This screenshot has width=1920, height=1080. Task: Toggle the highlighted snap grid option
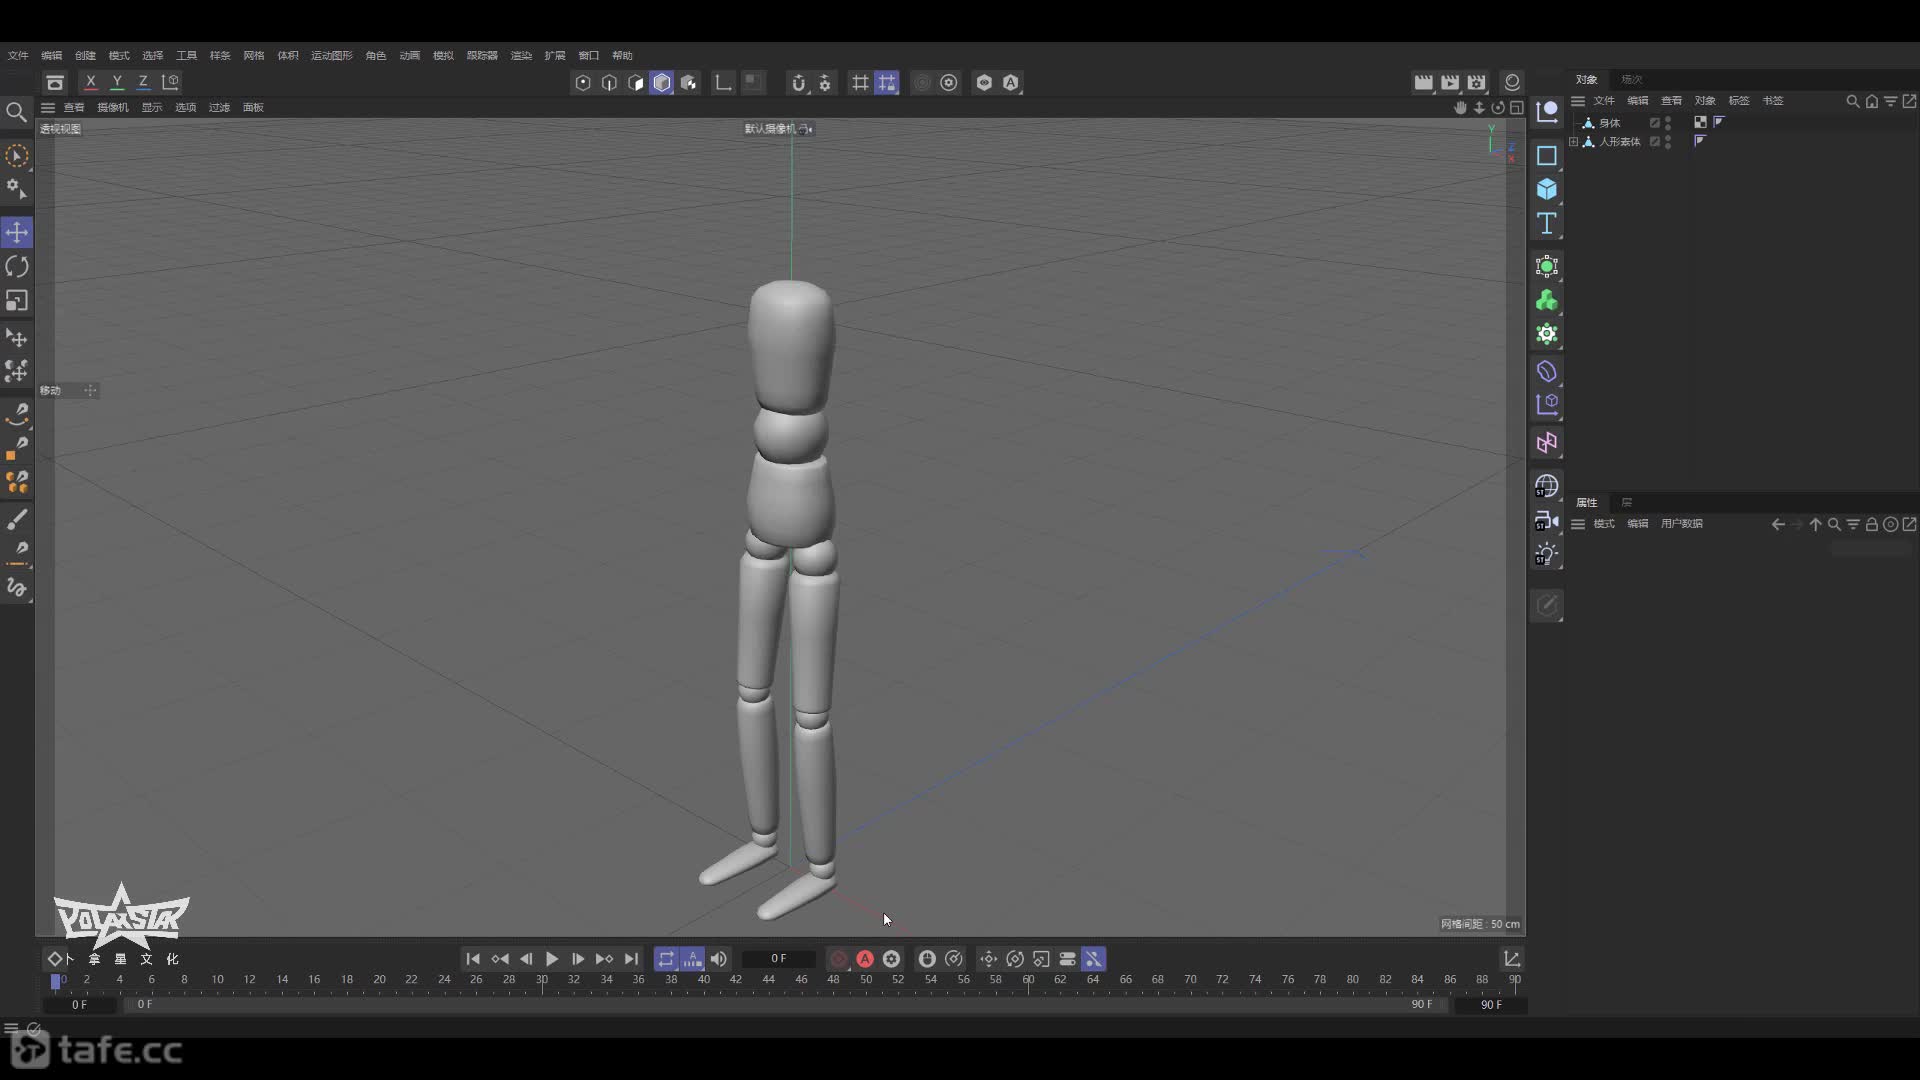click(887, 83)
